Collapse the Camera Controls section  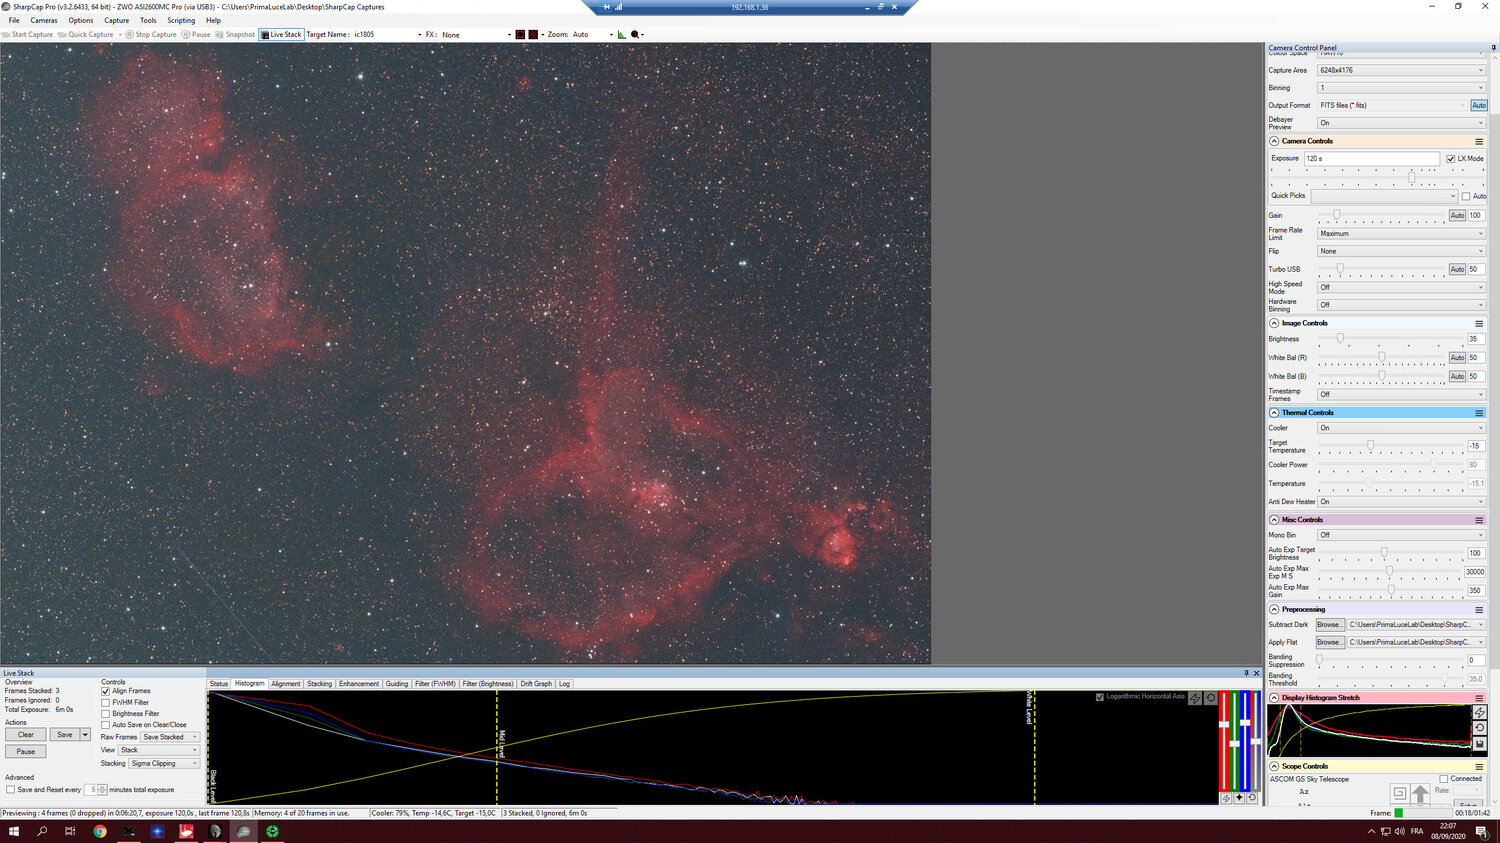(1274, 141)
